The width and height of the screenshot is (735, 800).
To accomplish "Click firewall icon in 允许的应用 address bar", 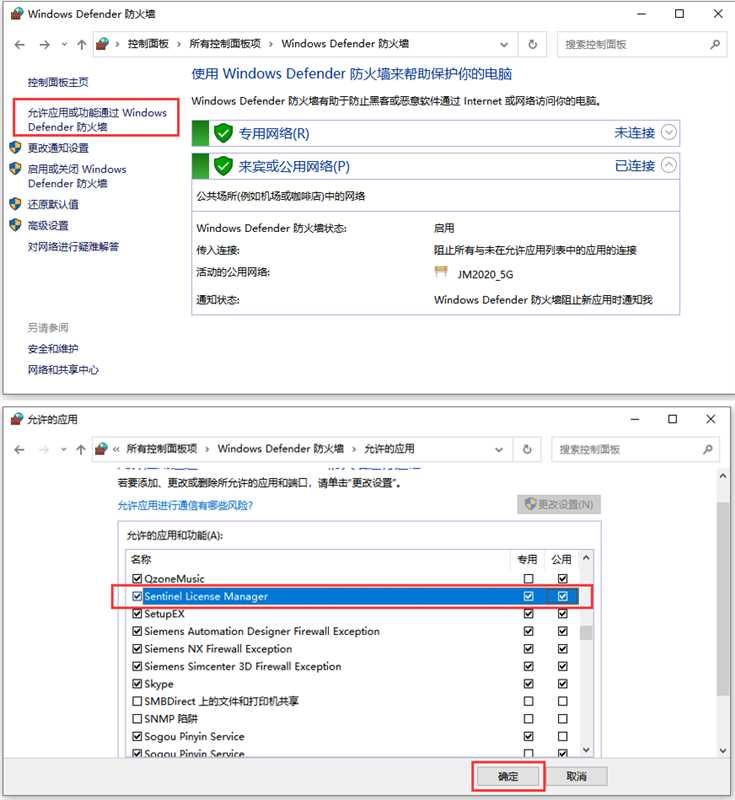I will click(102, 449).
